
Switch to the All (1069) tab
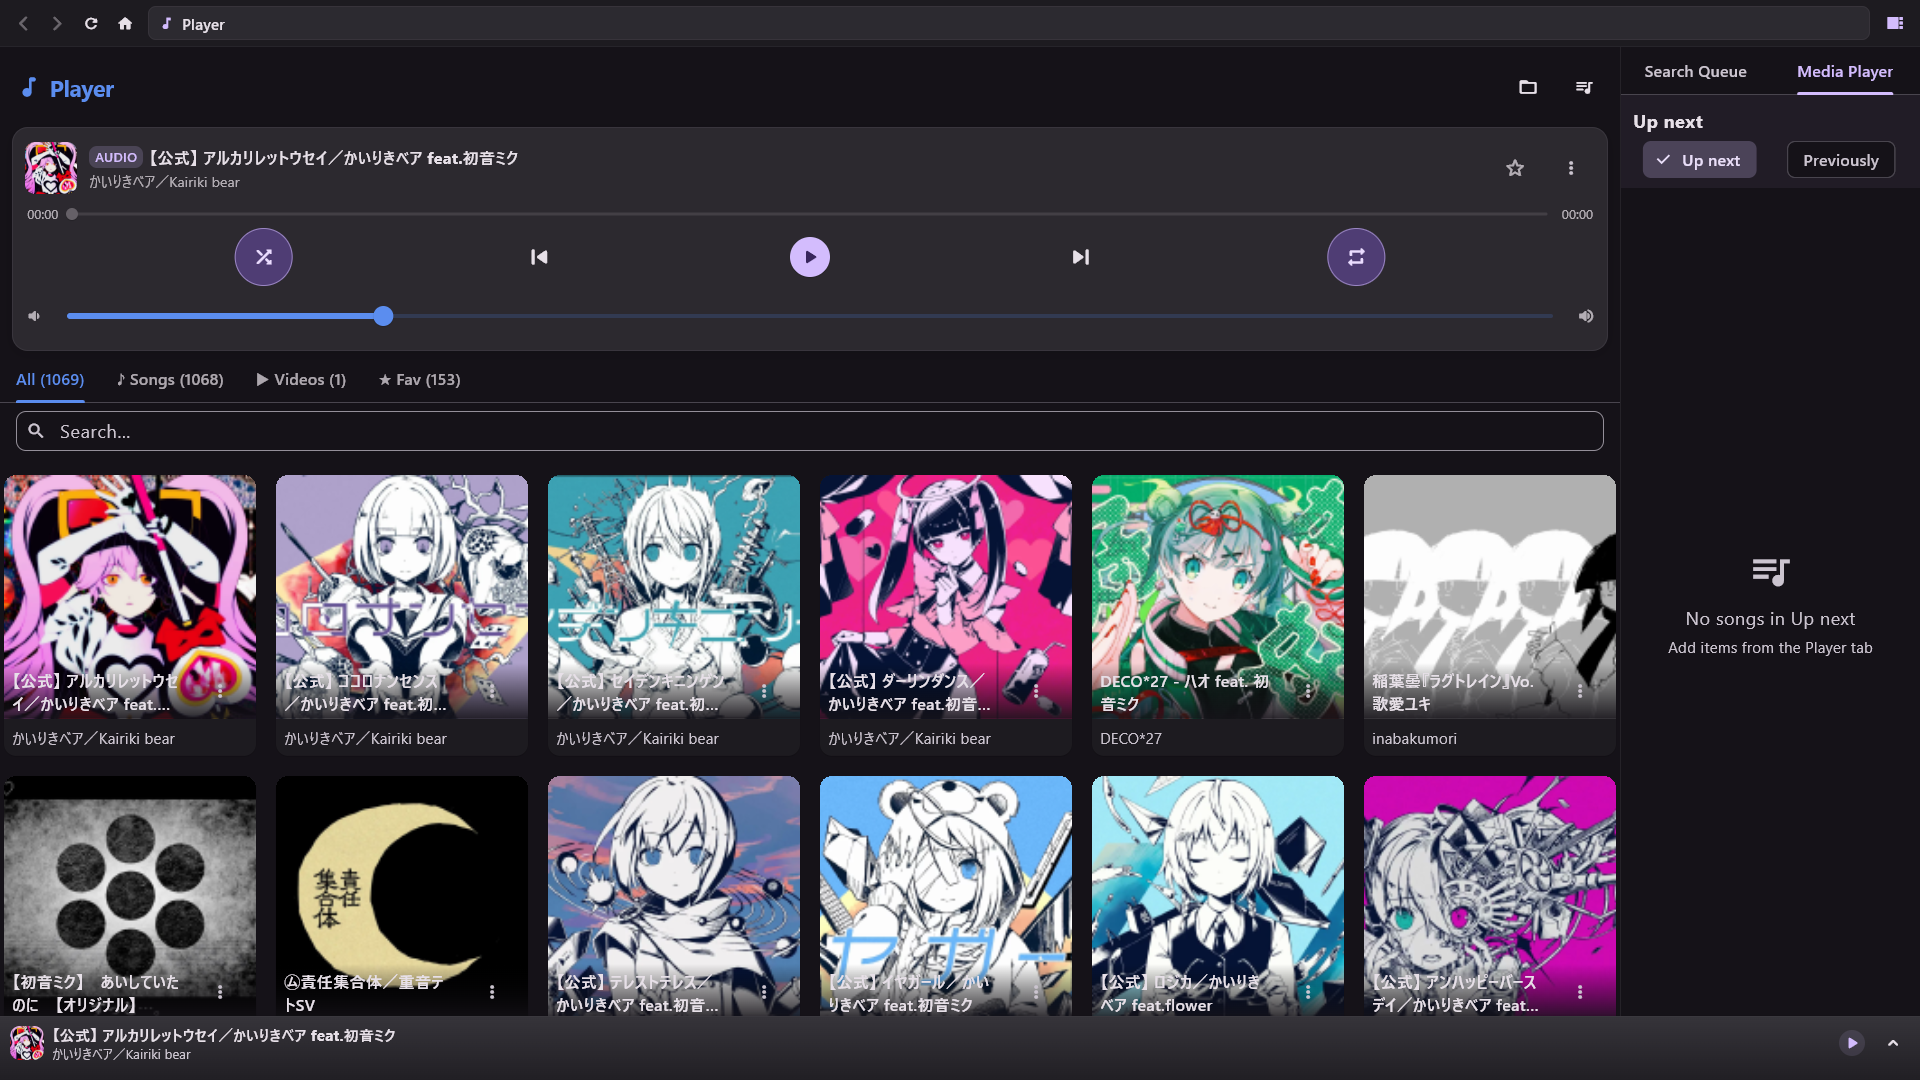pos(50,380)
